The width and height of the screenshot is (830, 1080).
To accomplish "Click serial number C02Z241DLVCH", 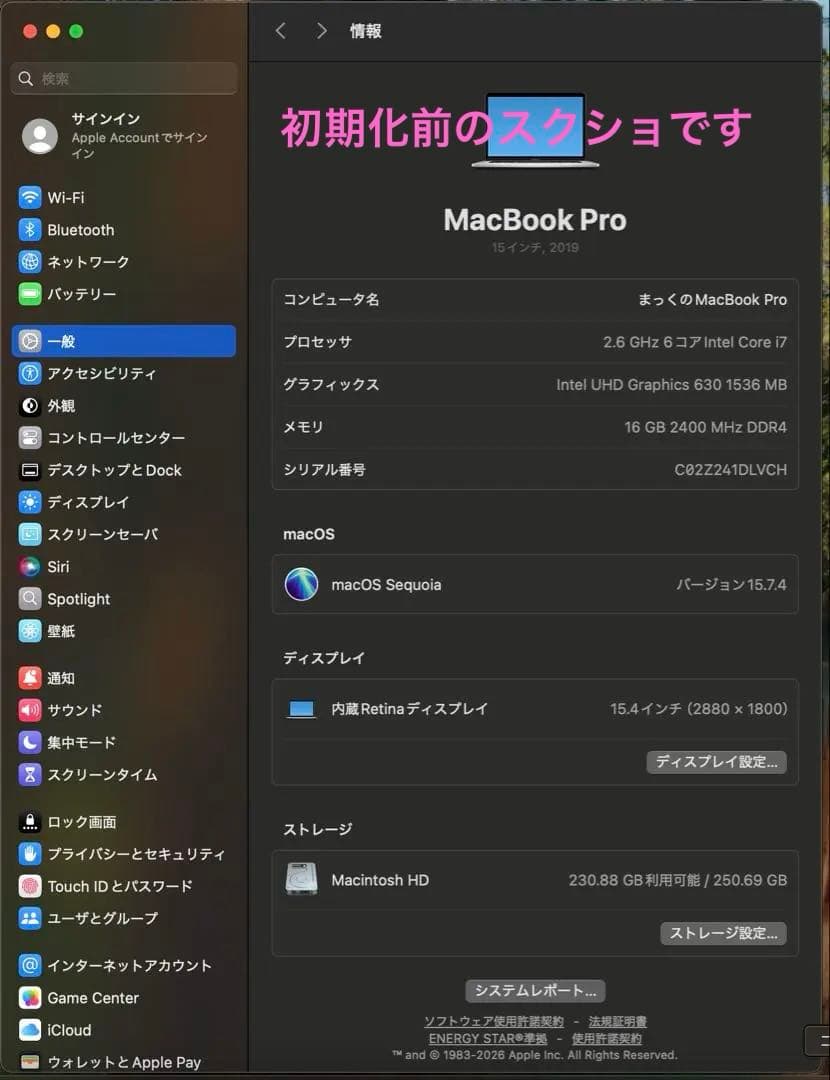I will click(730, 470).
